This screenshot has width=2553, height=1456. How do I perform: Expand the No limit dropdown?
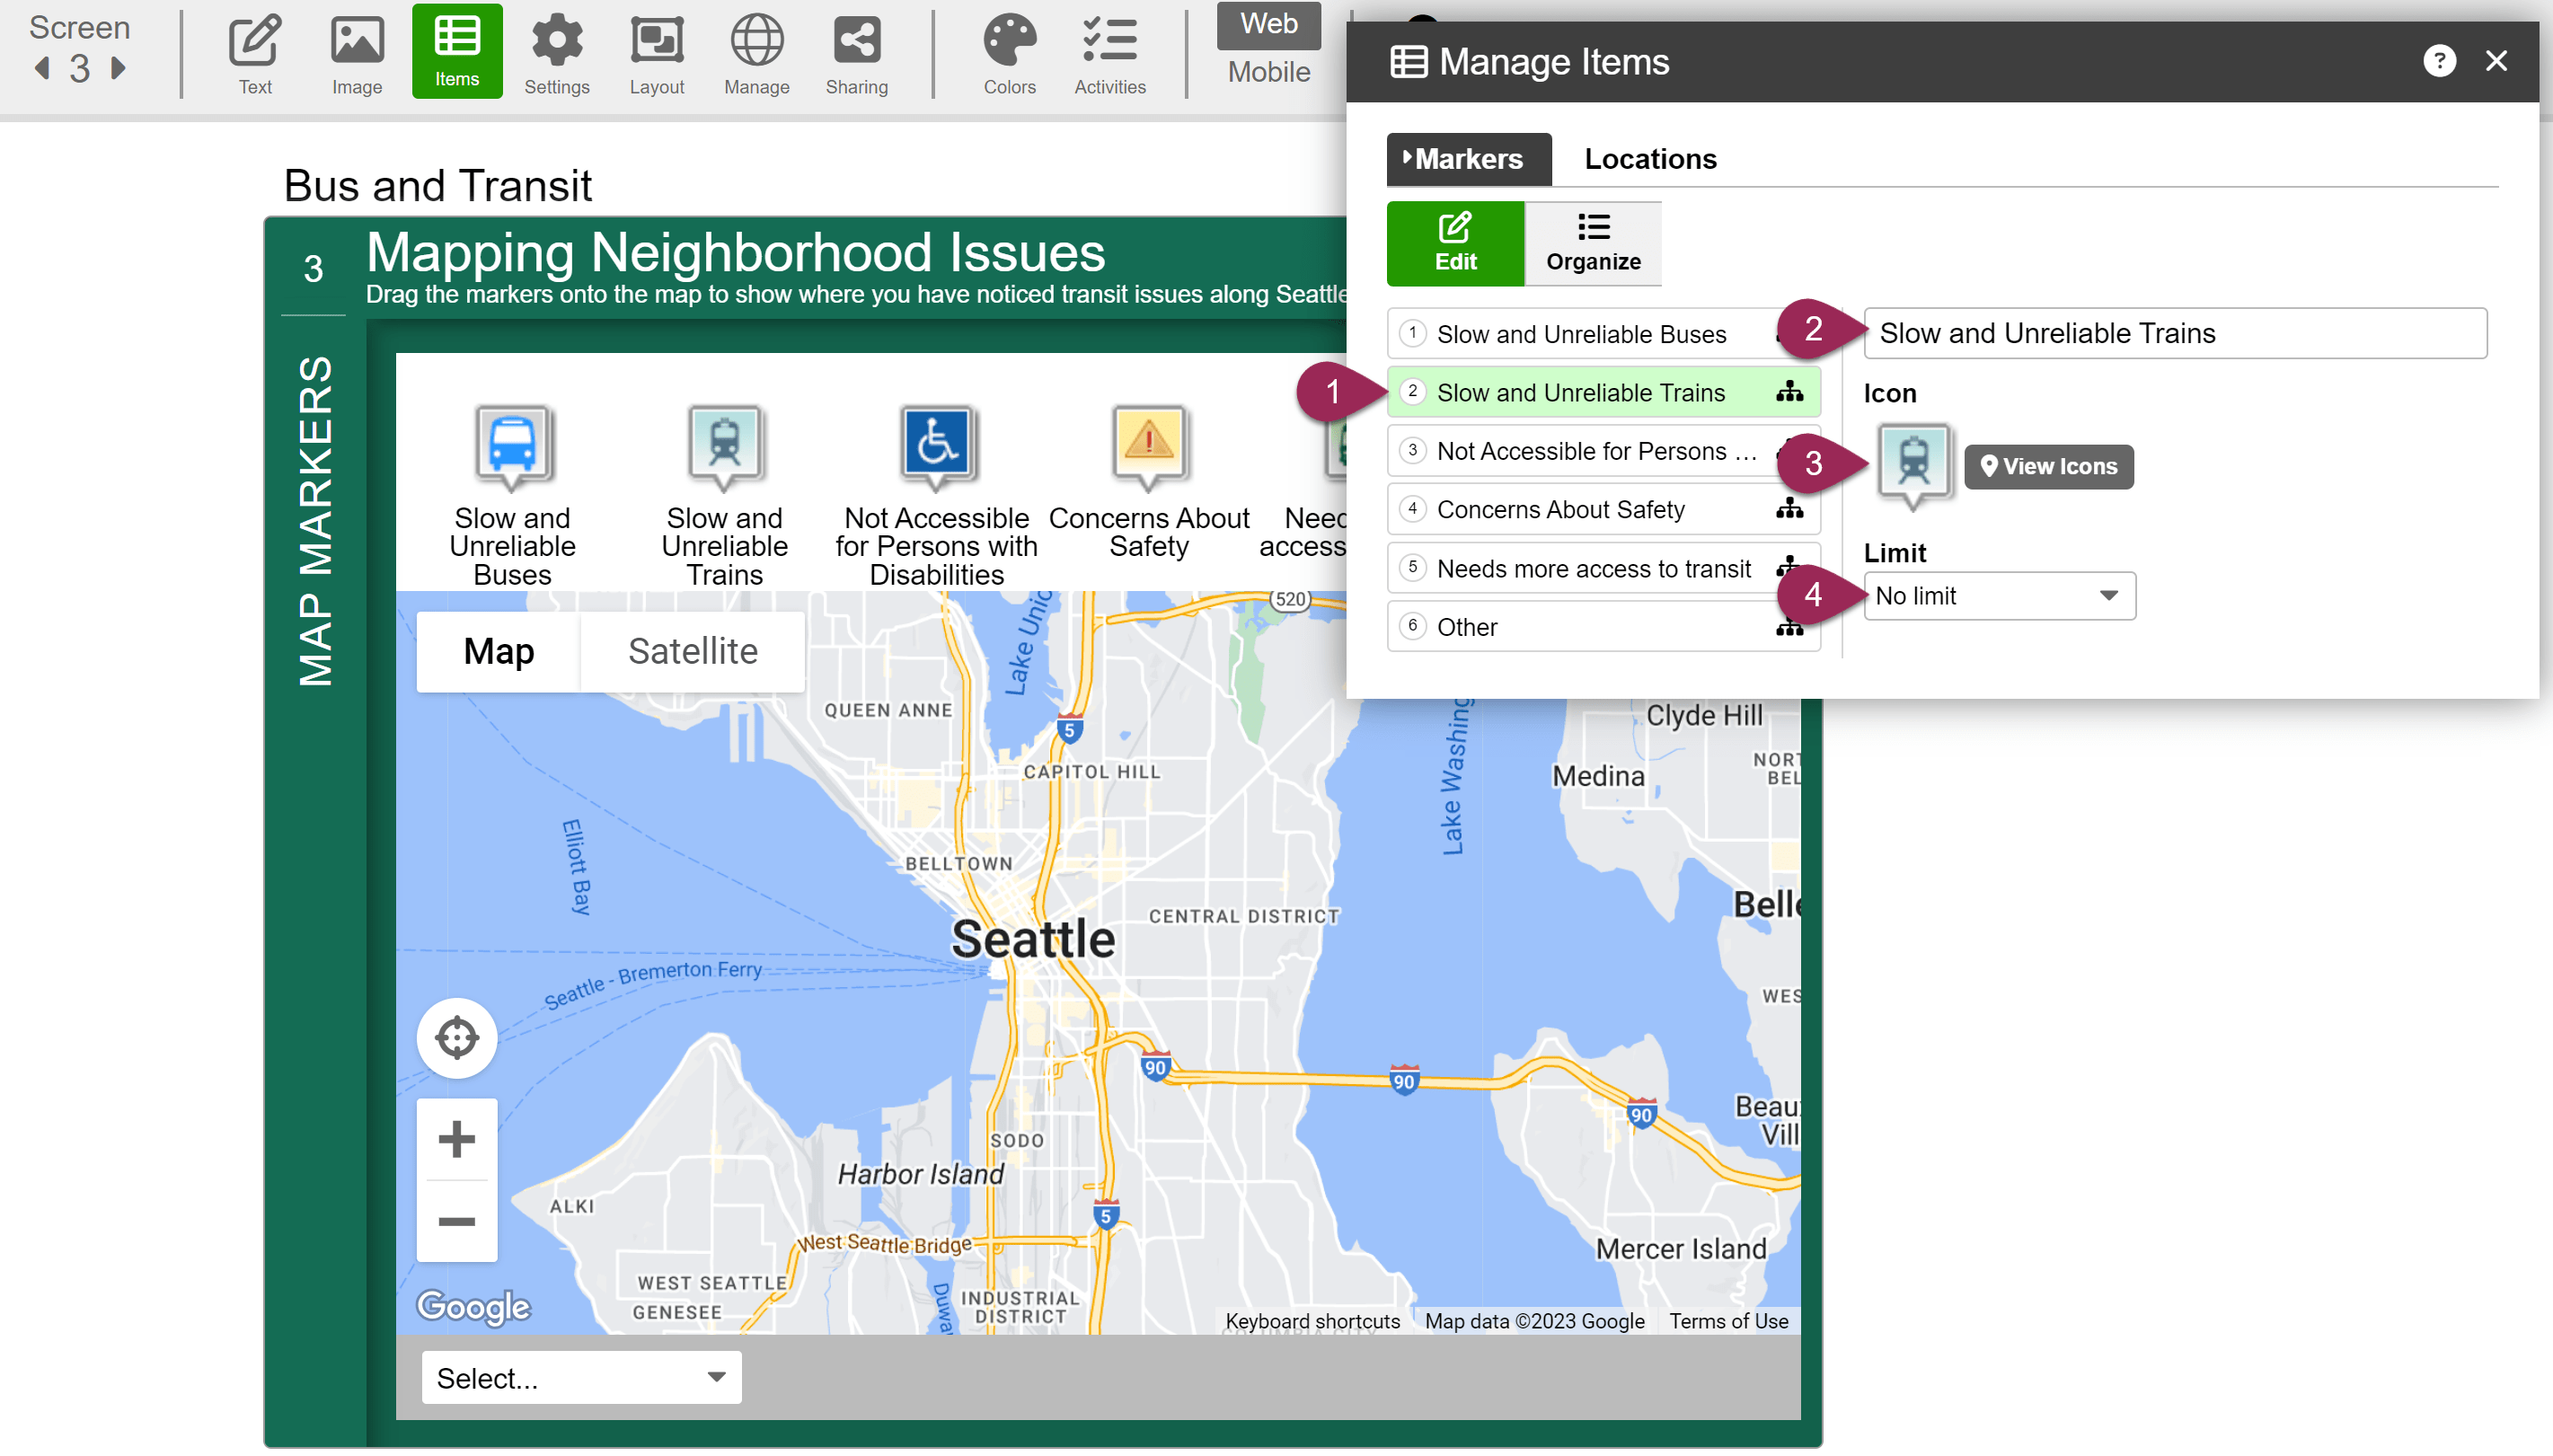point(1999,596)
